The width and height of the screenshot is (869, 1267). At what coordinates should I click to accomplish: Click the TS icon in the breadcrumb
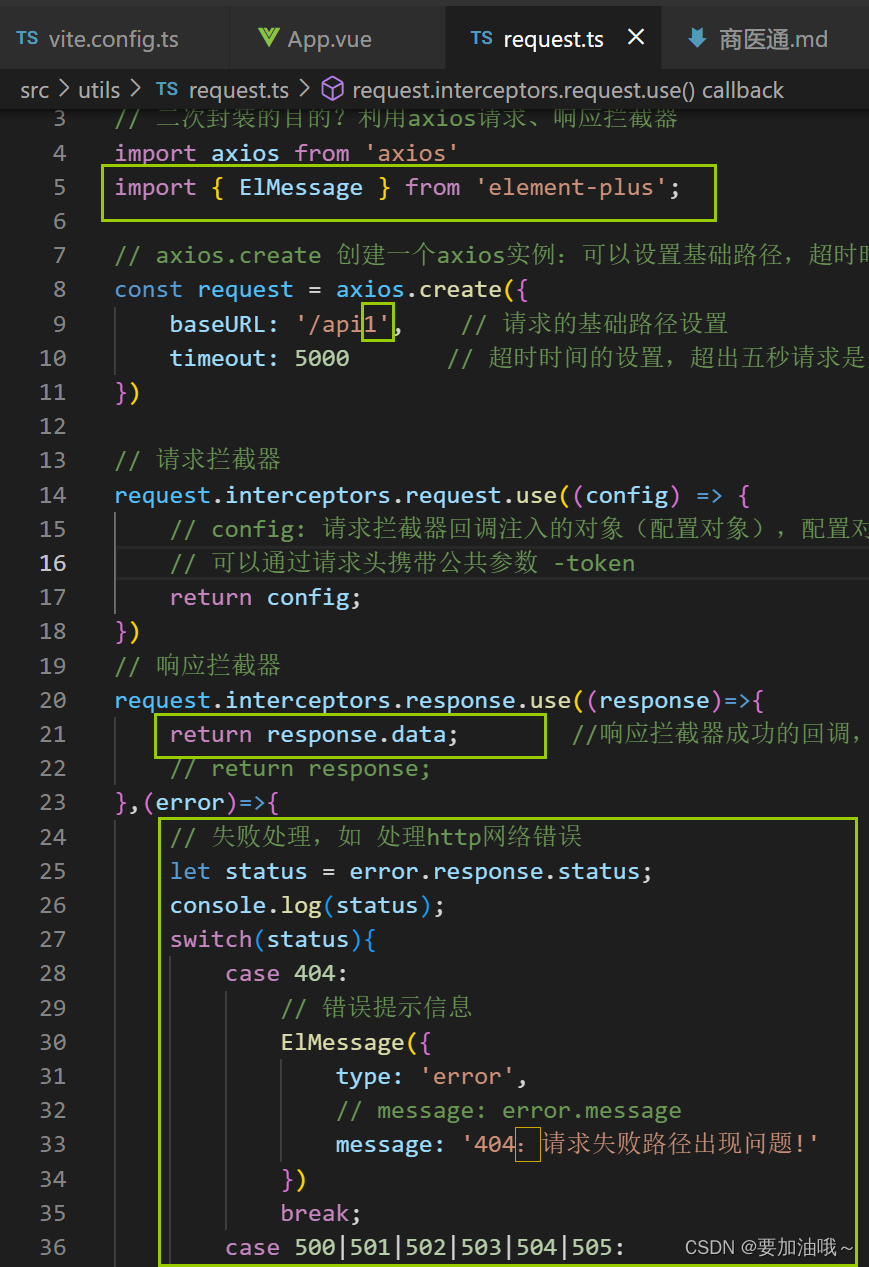click(x=167, y=90)
